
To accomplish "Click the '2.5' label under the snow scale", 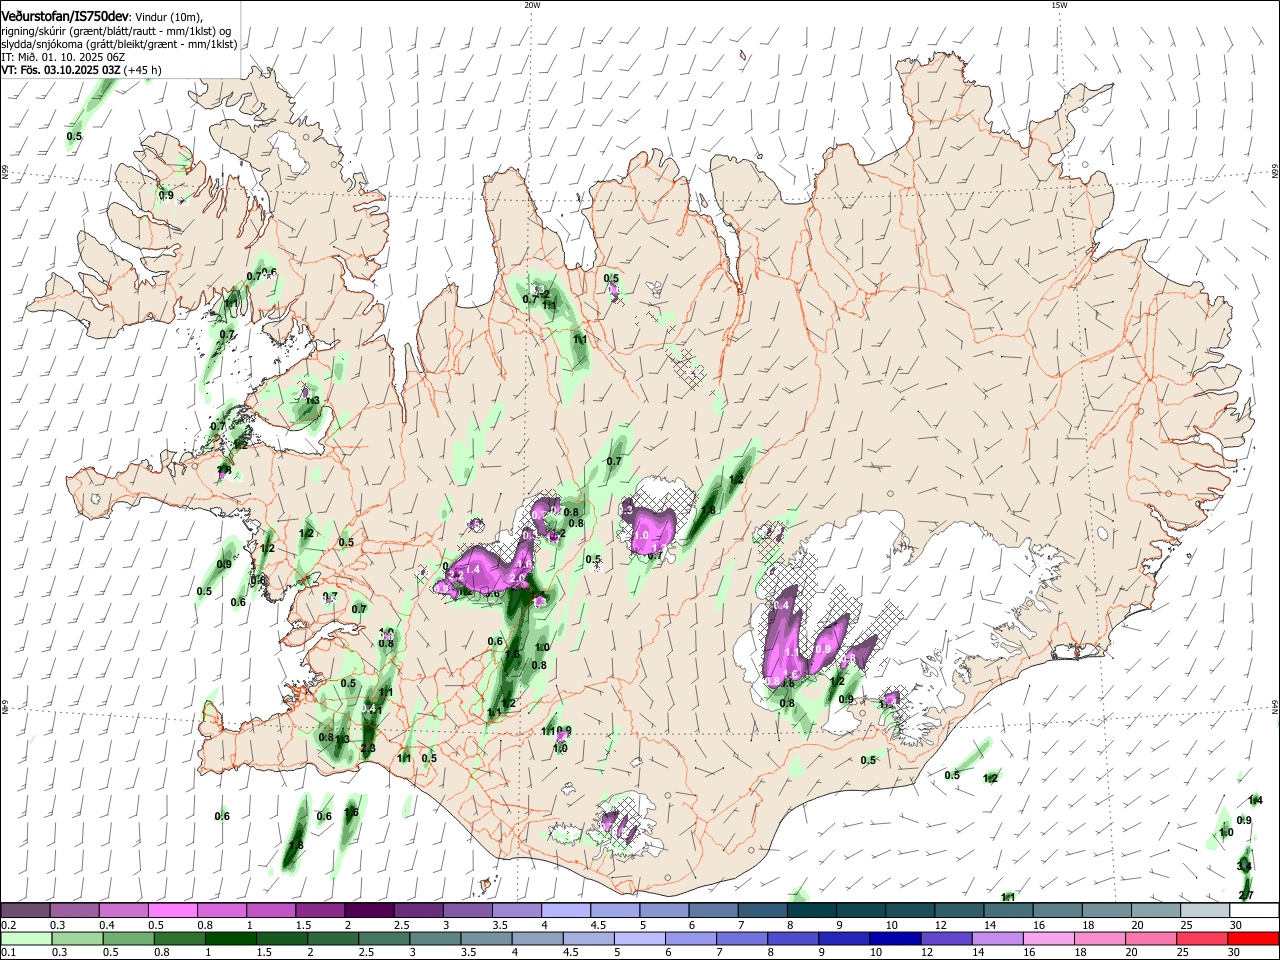I will click(401, 925).
